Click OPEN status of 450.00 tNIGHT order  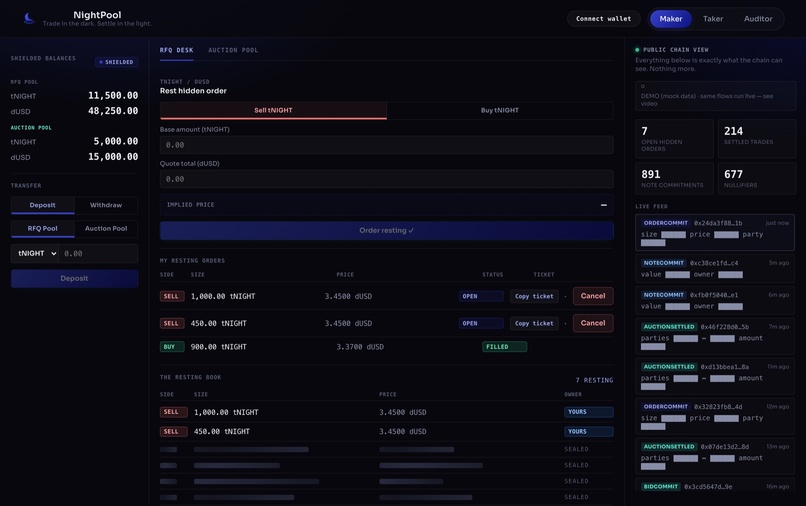tap(481, 323)
